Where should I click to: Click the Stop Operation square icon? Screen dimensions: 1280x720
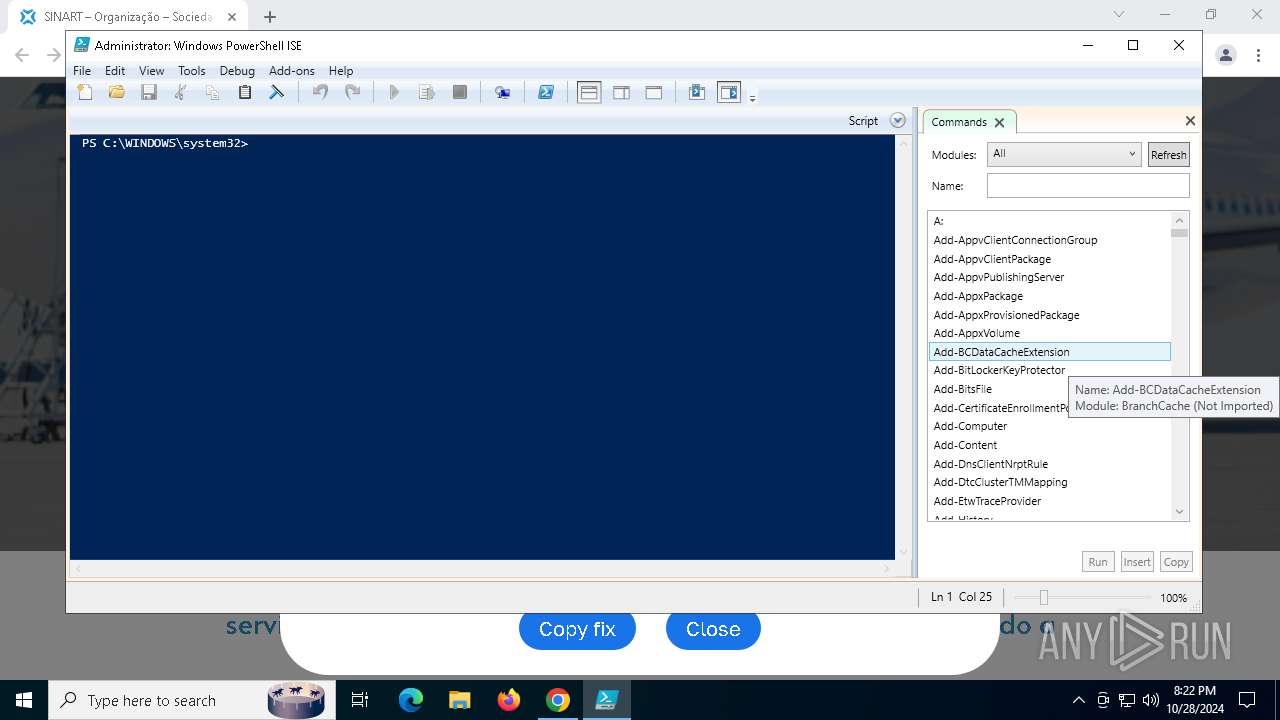click(460, 92)
